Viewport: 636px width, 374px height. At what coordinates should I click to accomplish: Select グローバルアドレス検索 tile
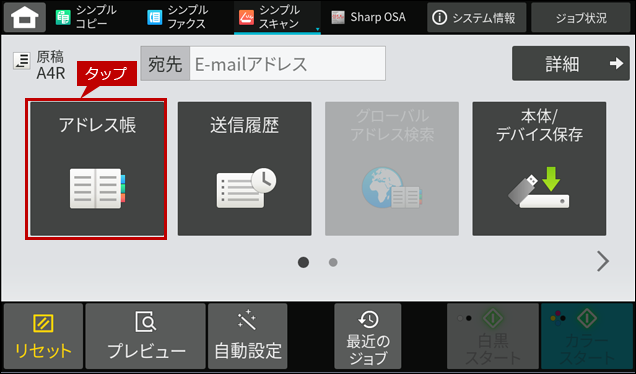(x=392, y=169)
